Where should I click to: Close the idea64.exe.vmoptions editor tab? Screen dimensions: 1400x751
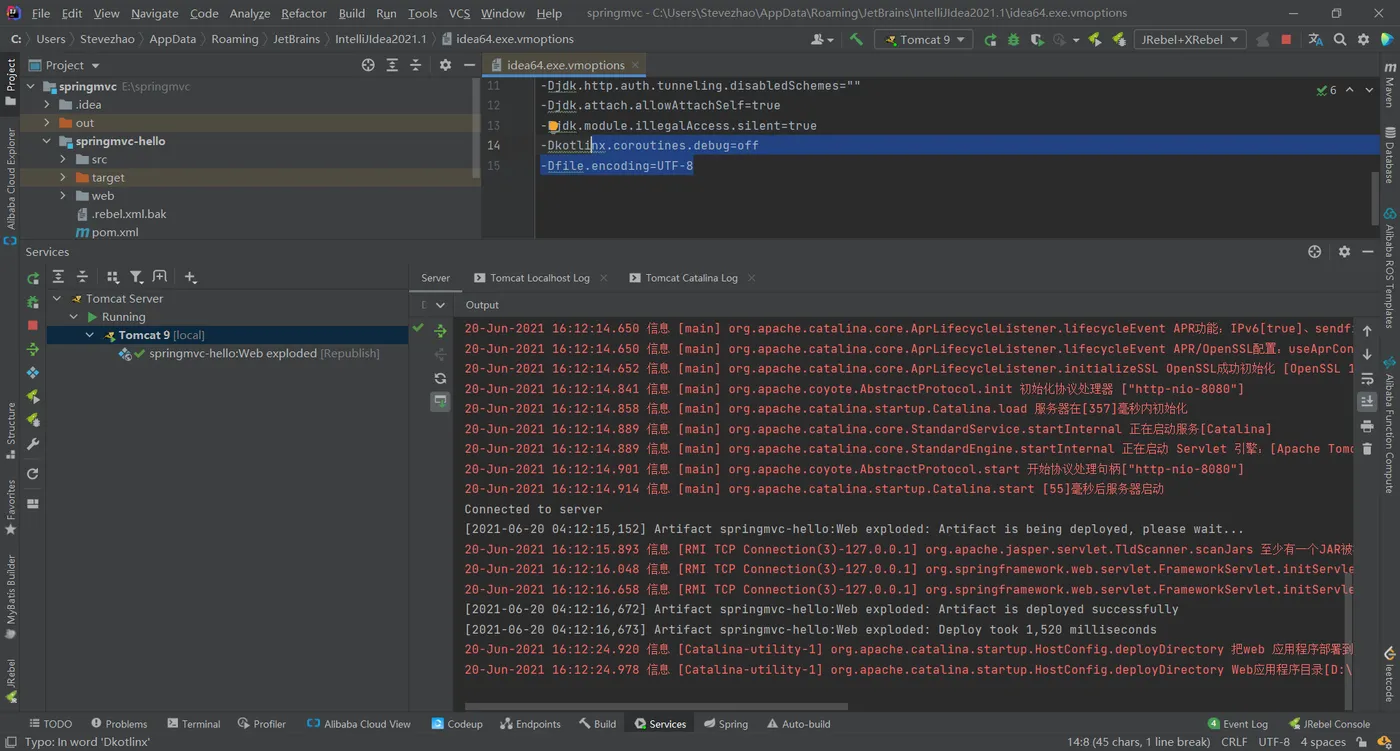635,65
